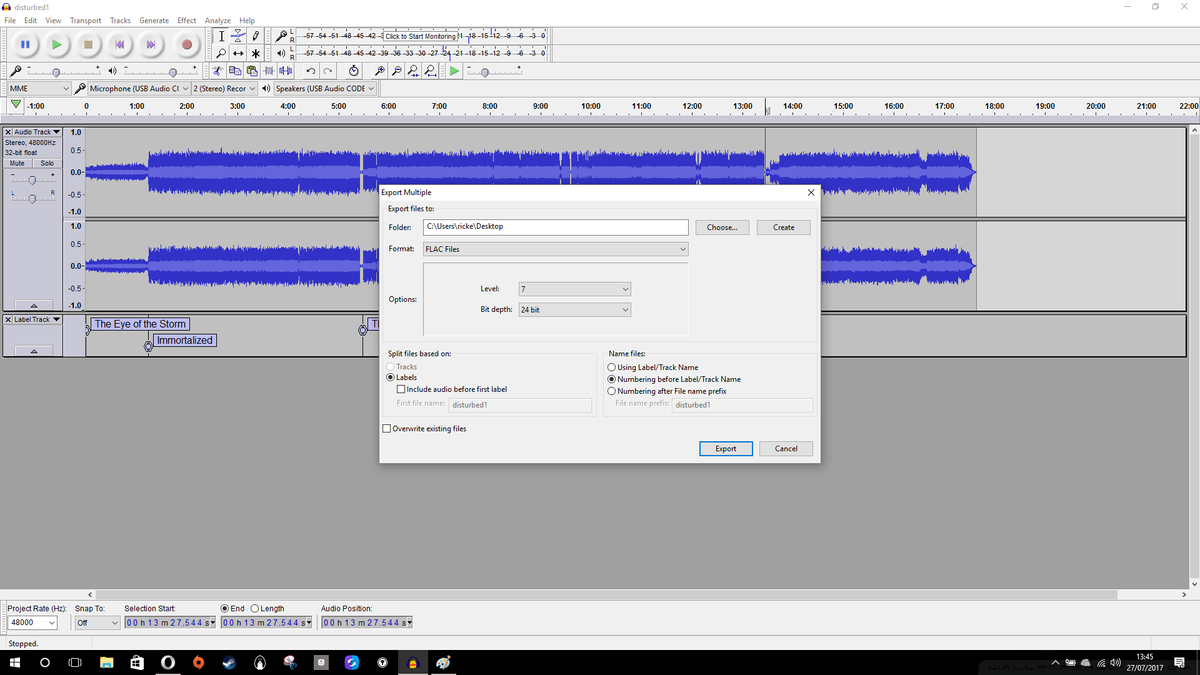
Task: Open the Analyze menu
Action: pyautogui.click(x=218, y=19)
